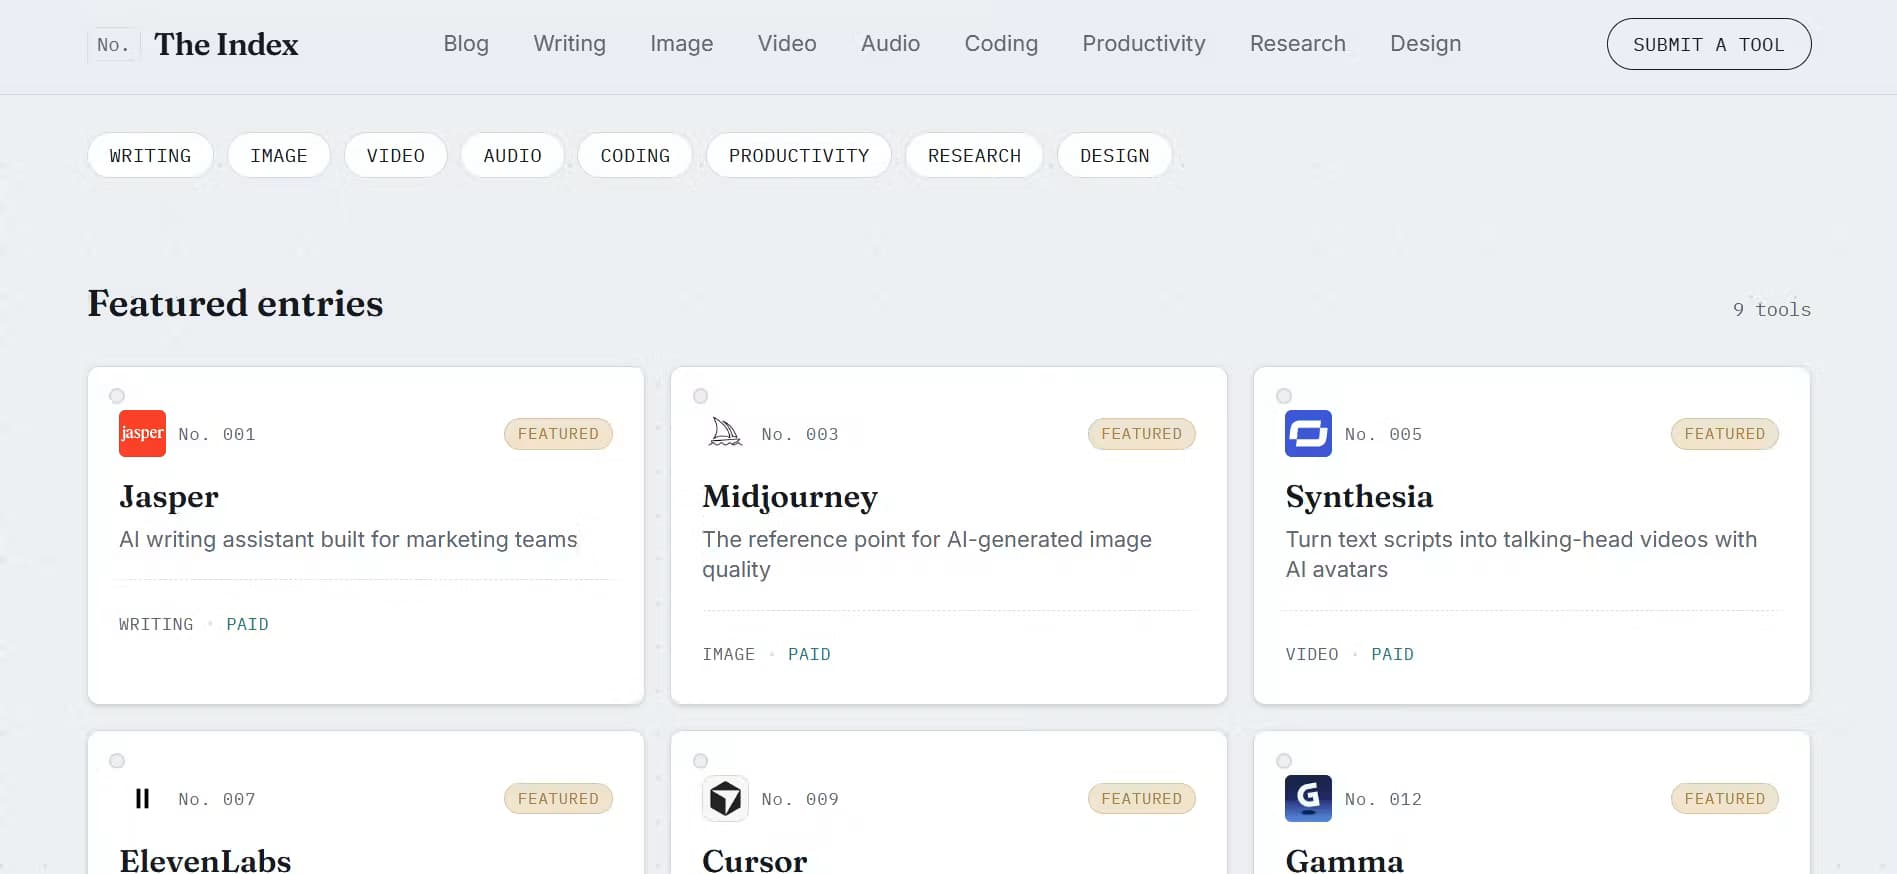Click the Cursor cube logo icon

[x=726, y=799]
